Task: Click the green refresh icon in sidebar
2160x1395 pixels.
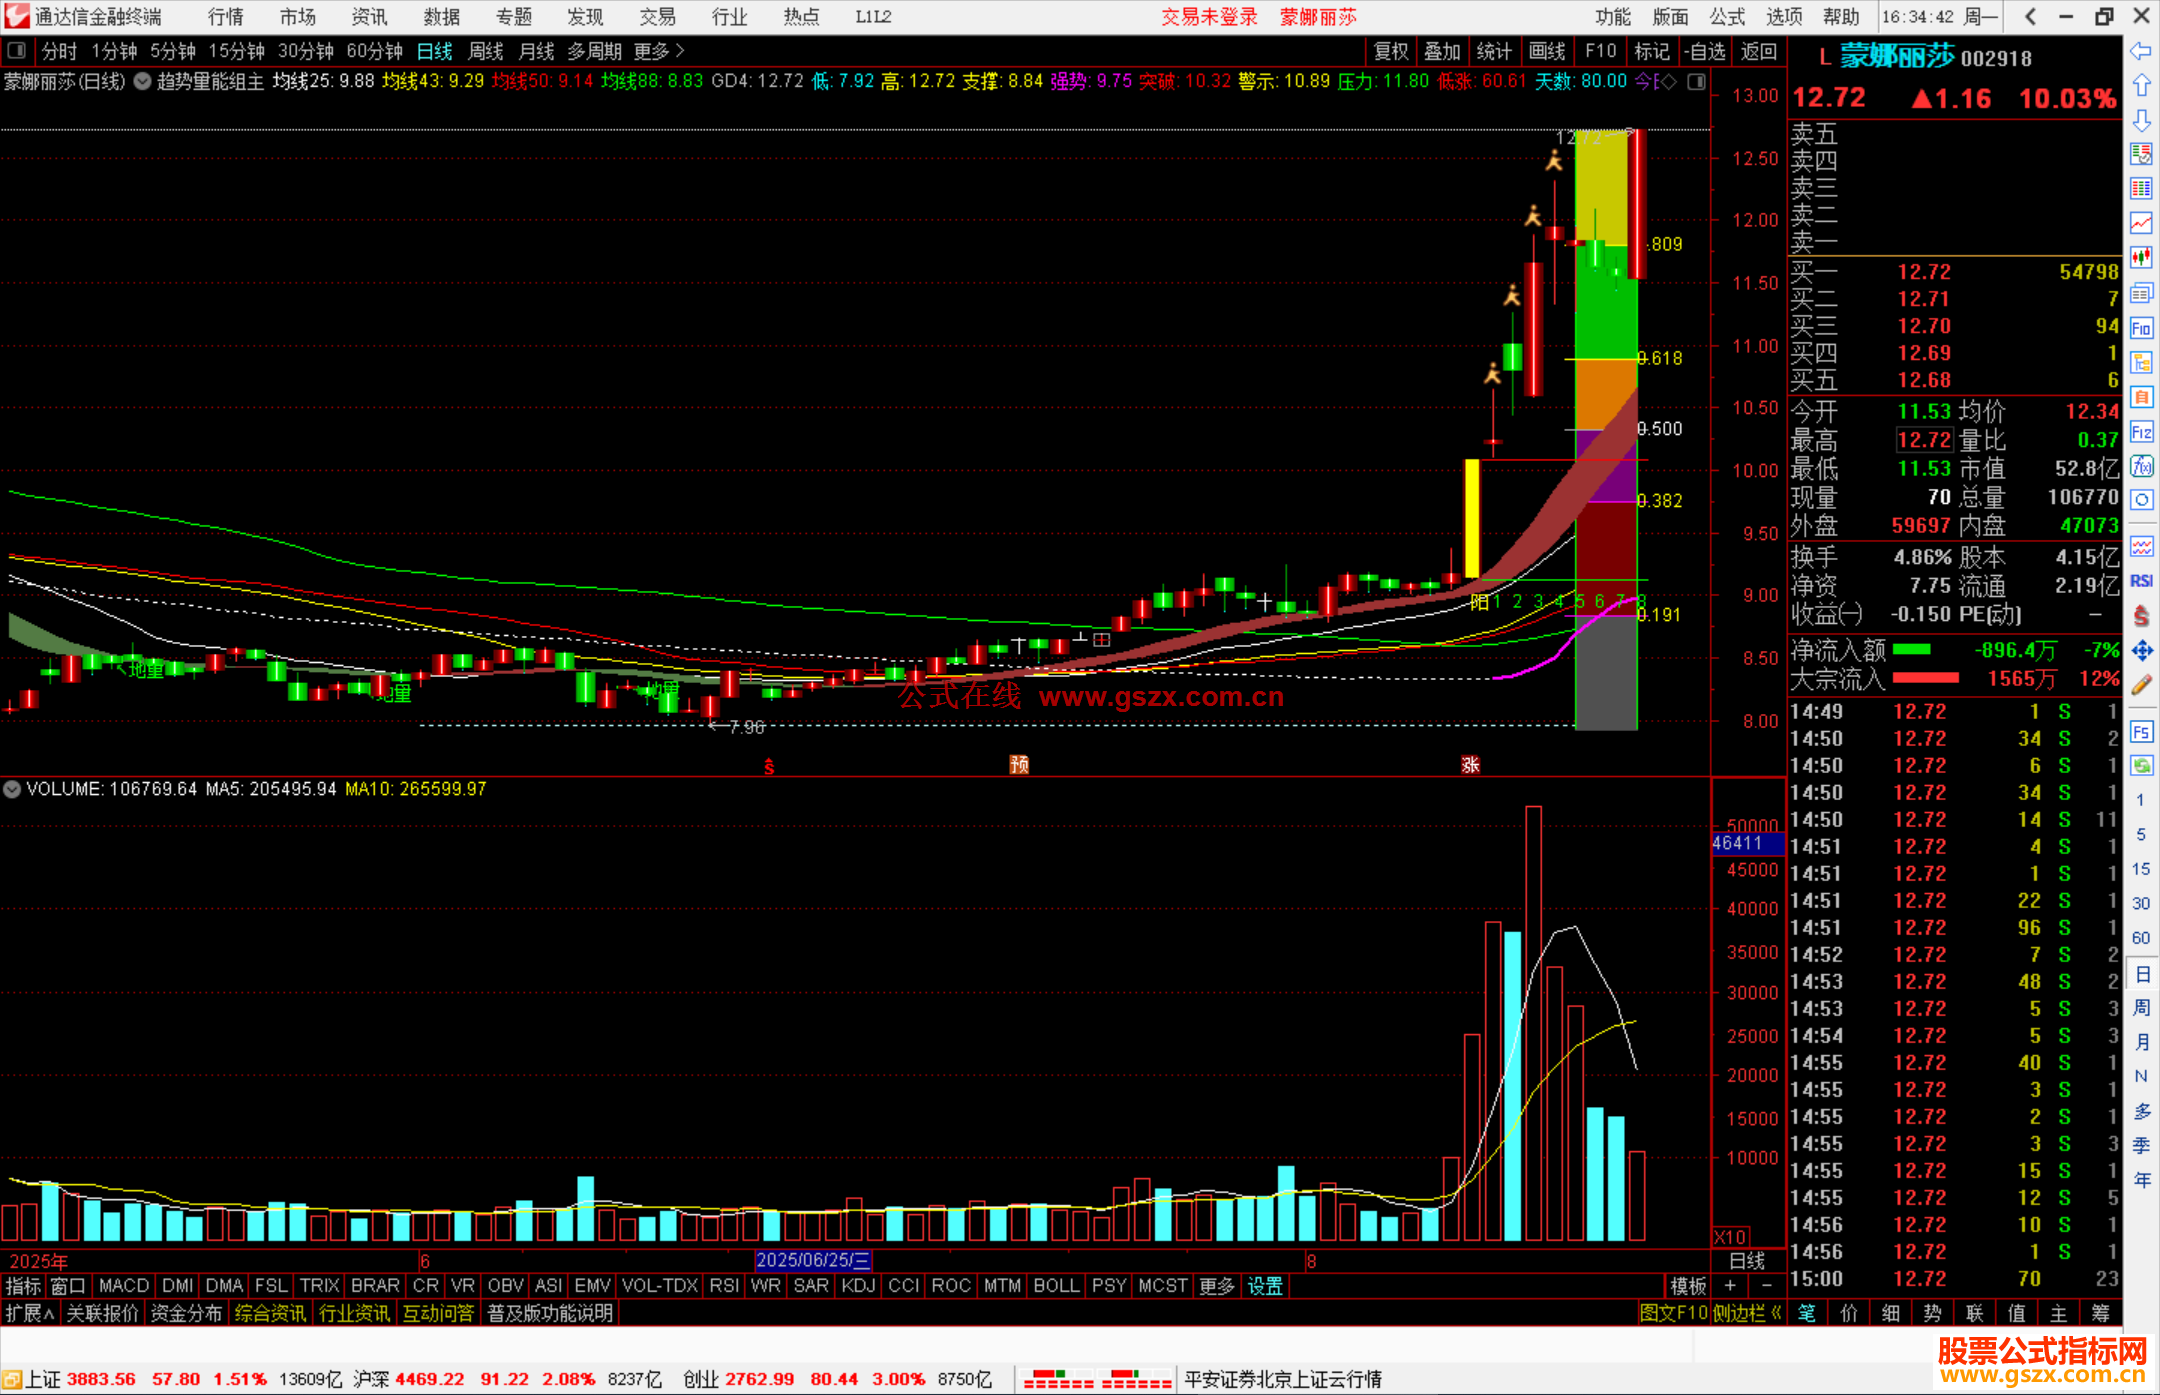Action: click(x=2141, y=766)
